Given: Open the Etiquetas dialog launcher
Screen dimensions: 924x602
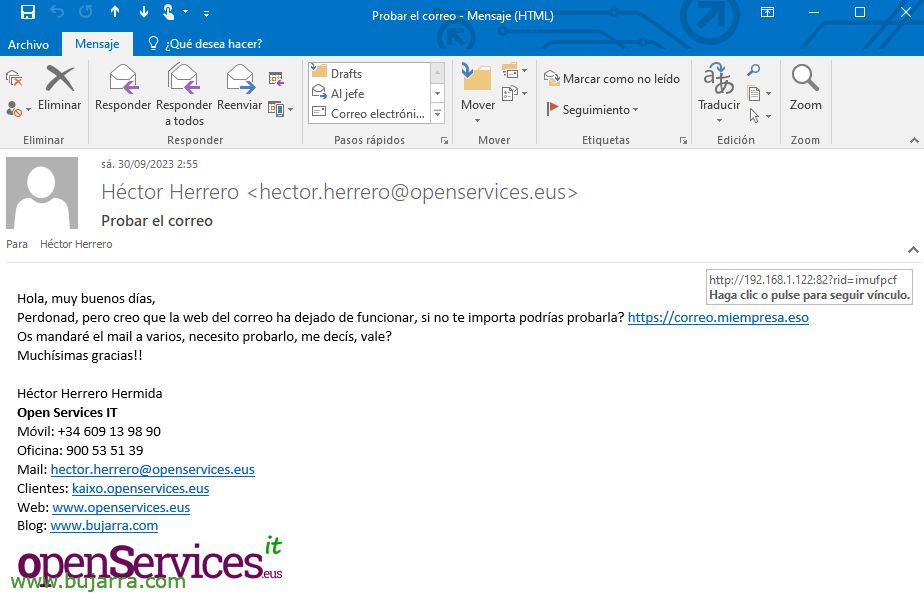Looking at the screenshot, I should [x=683, y=140].
